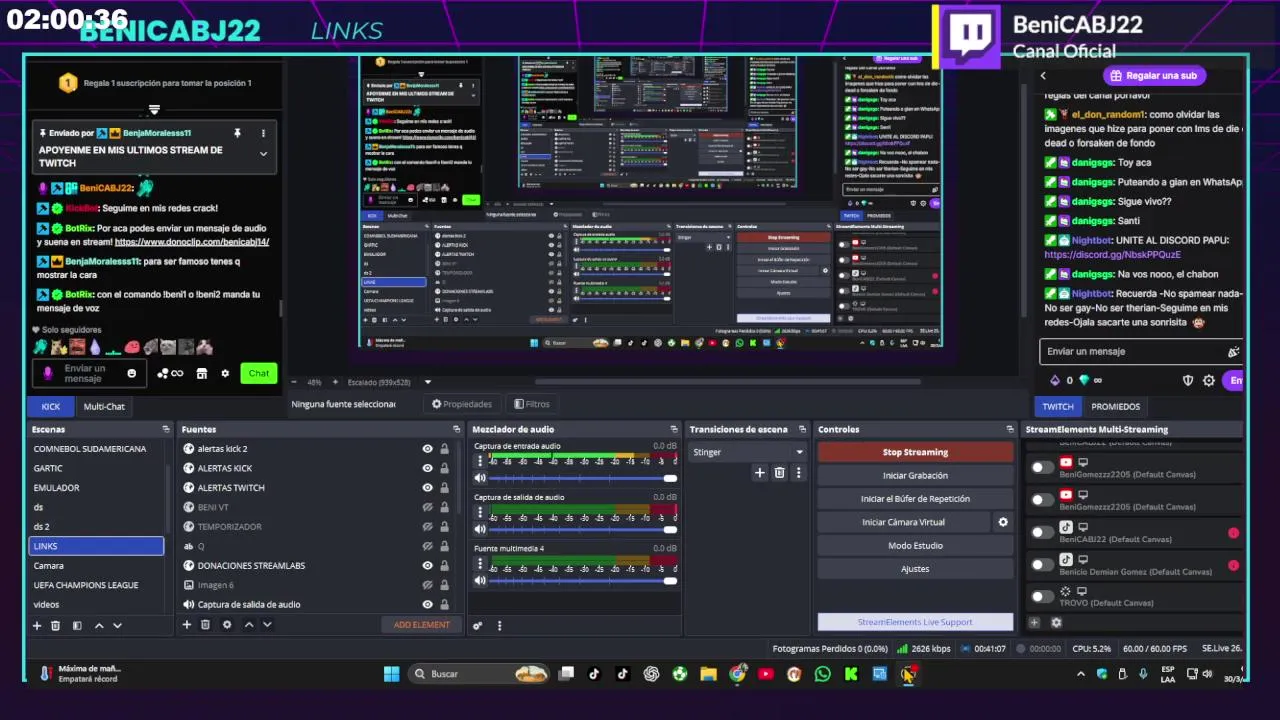Open transition properties three-dot menu
Screen dimensions: 1280x720
click(x=798, y=473)
